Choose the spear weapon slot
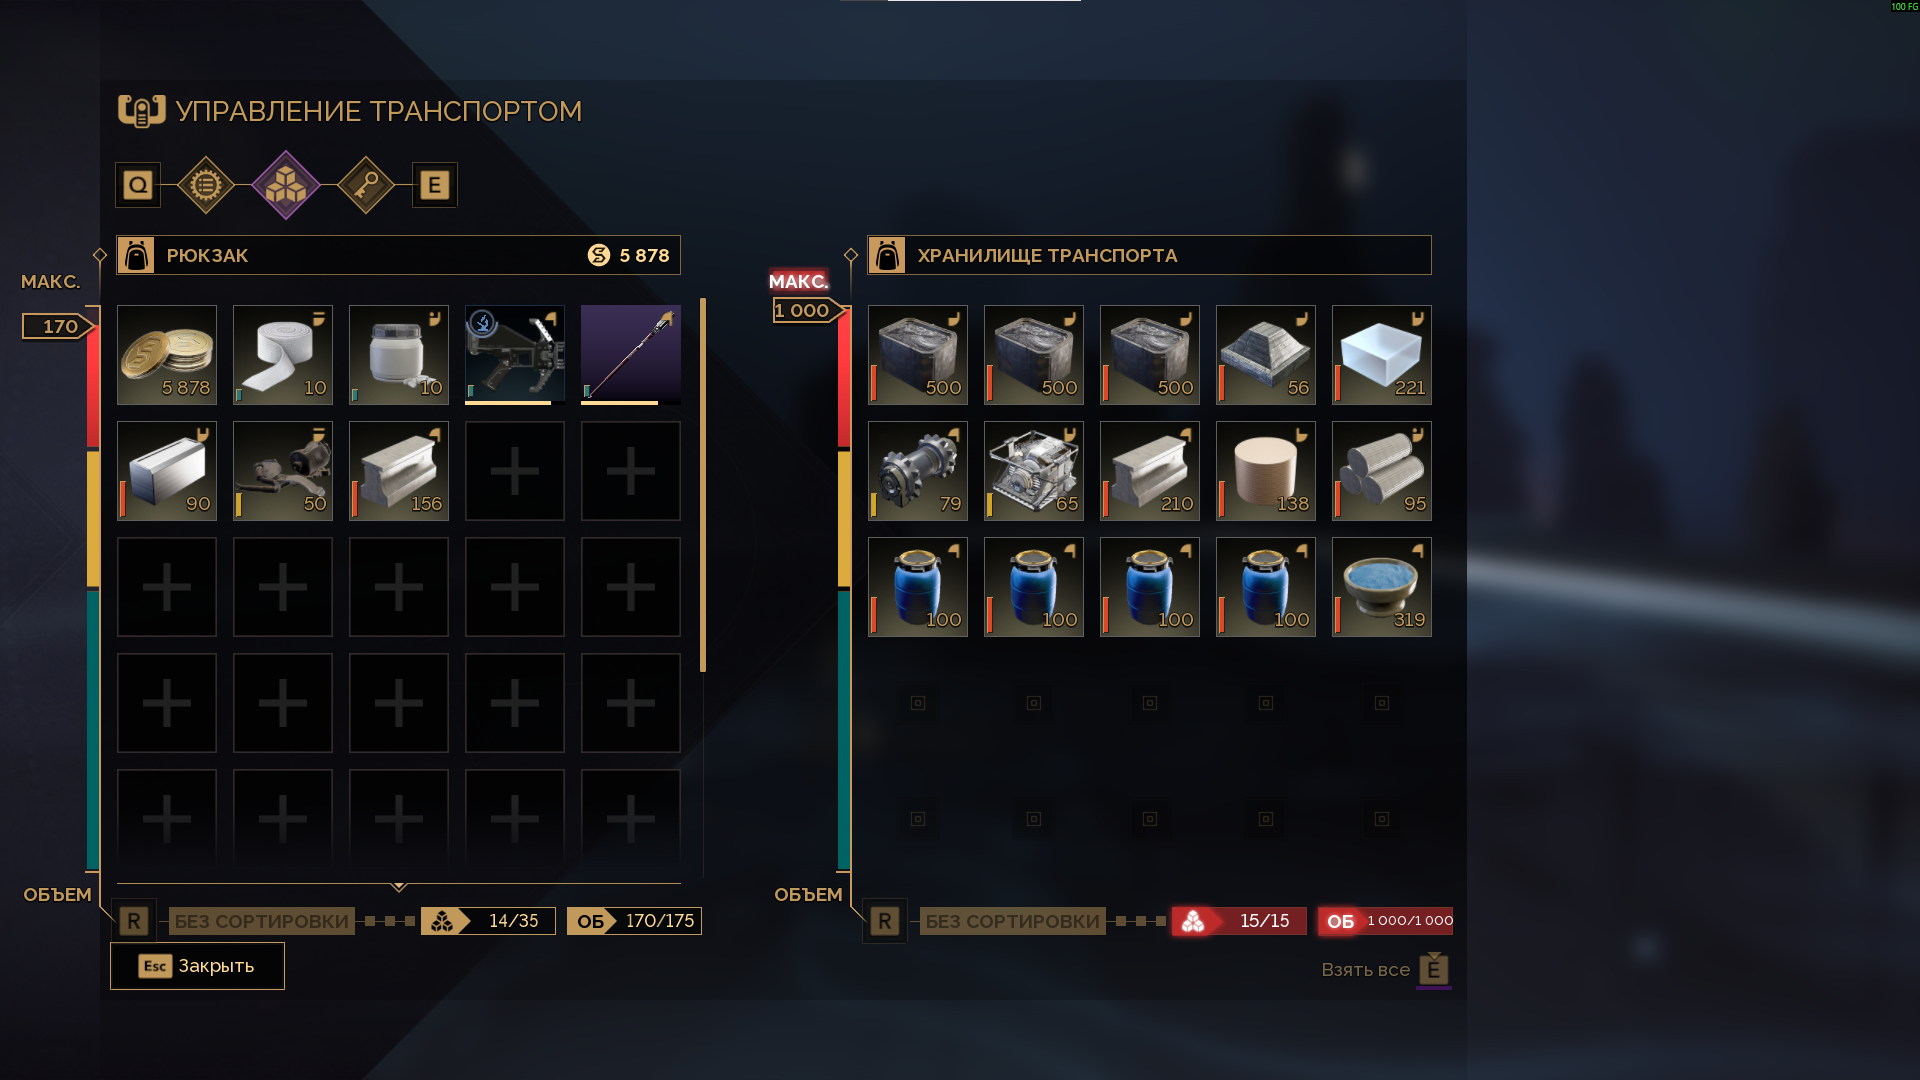Image resolution: width=1920 pixels, height=1080 pixels. (x=631, y=355)
